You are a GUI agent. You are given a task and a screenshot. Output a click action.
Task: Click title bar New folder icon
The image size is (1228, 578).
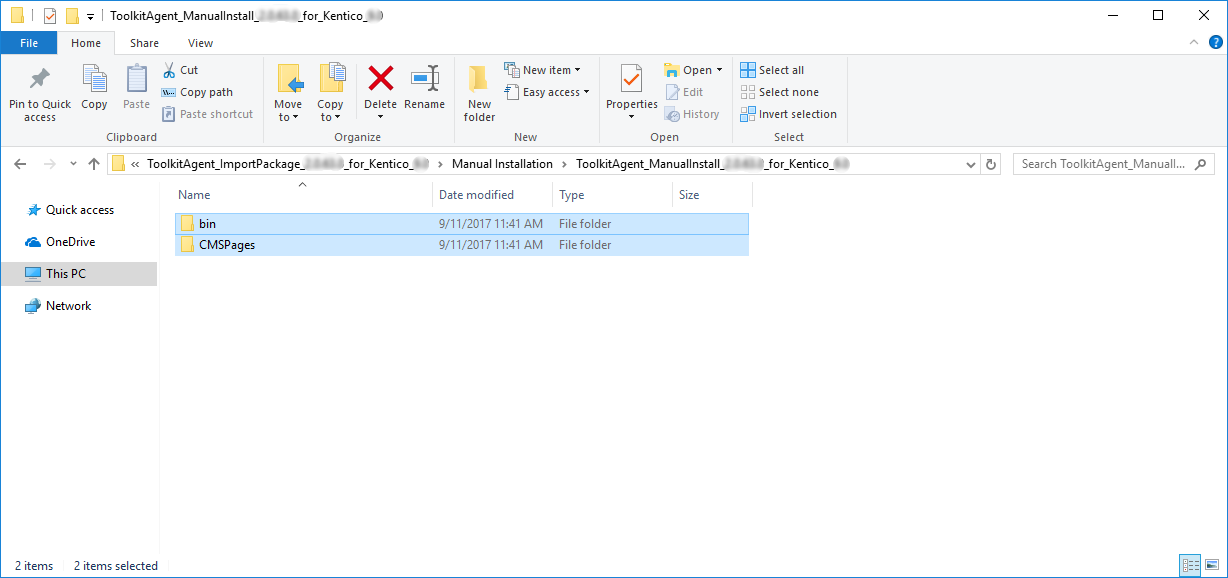point(71,15)
